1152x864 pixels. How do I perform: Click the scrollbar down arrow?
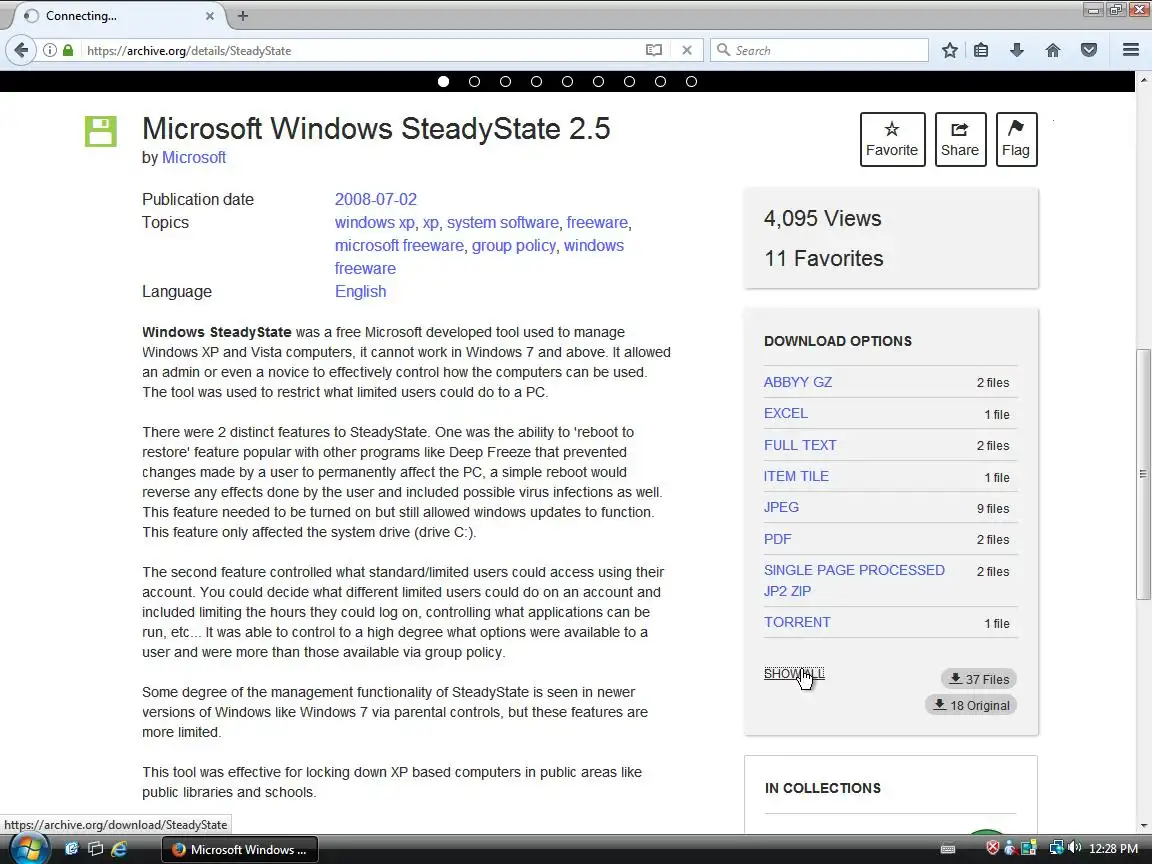(x=1143, y=826)
